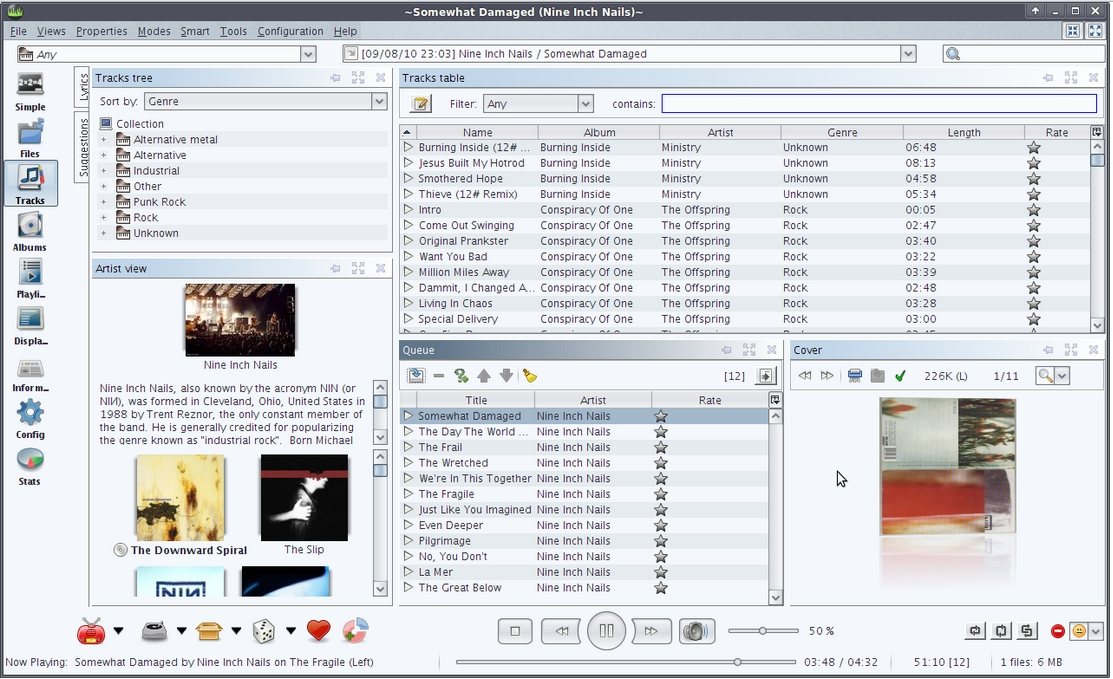Switch to the Lyrics side tab
The height and width of the screenshot is (679, 1113).
point(83,88)
